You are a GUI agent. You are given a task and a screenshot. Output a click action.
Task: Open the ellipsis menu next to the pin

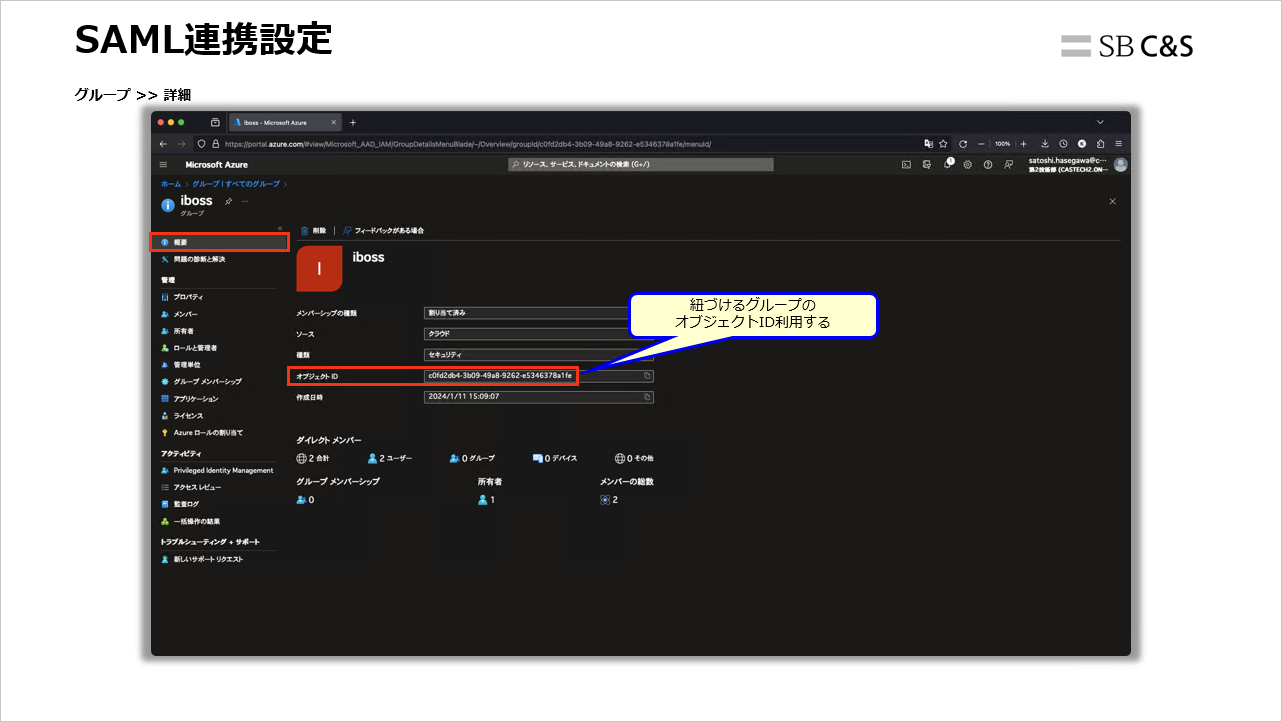pyautogui.click(x=245, y=201)
